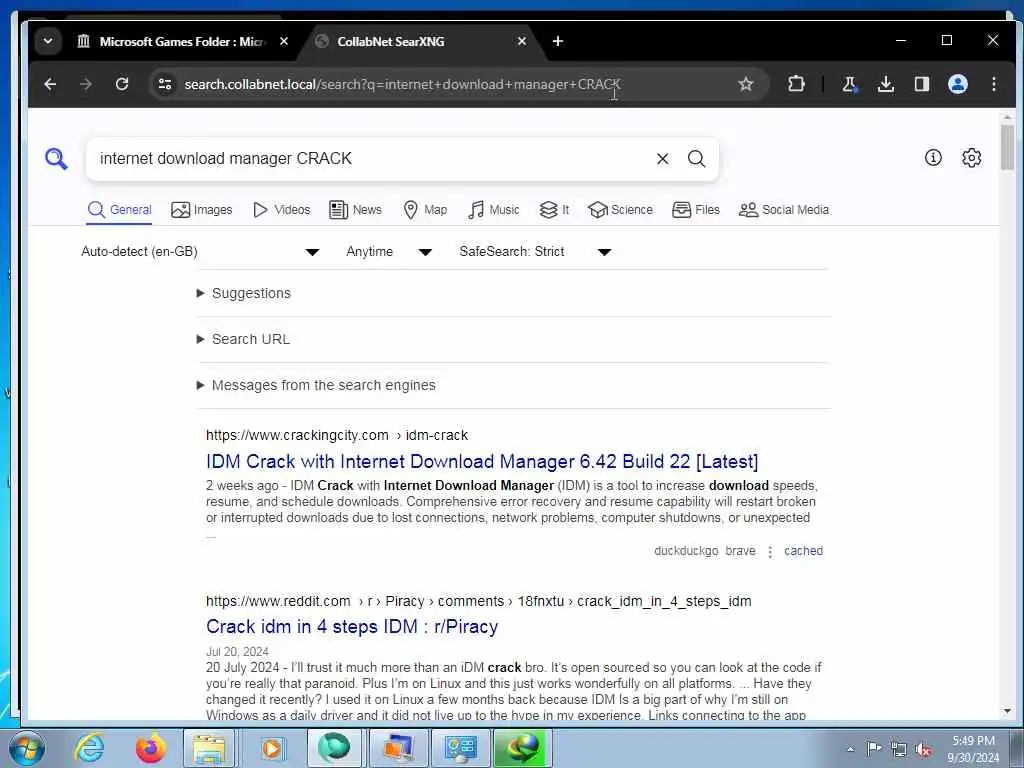This screenshot has height=768, width=1024.
Task: Open the reddit.com result URL
Action: [x=479, y=601]
